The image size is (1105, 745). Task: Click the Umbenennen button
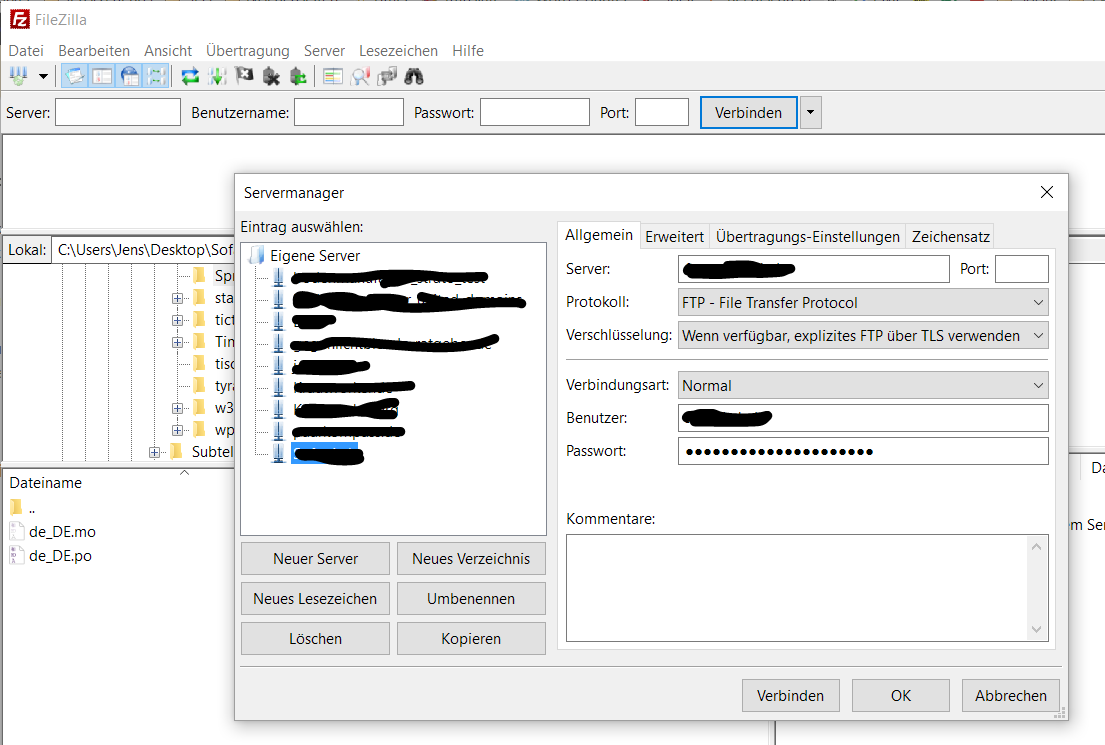(x=471, y=599)
